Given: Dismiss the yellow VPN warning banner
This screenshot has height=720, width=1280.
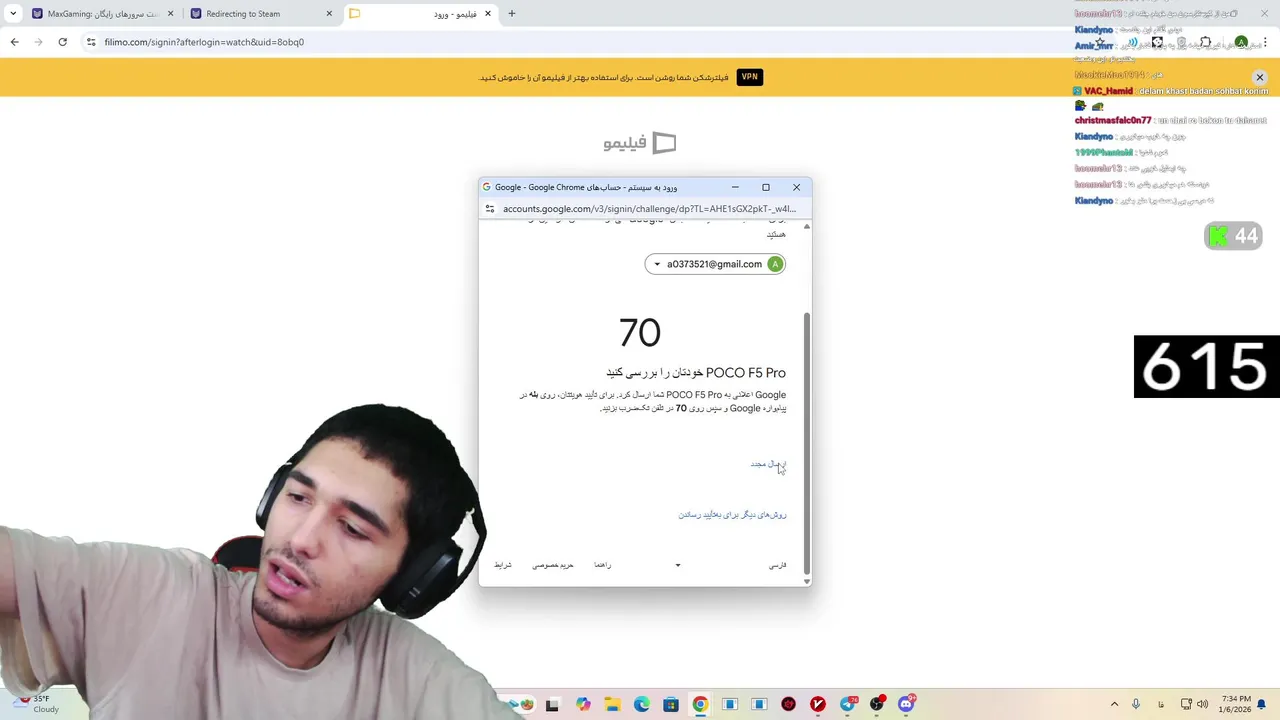Looking at the screenshot, I should [x=1259, y=77].
